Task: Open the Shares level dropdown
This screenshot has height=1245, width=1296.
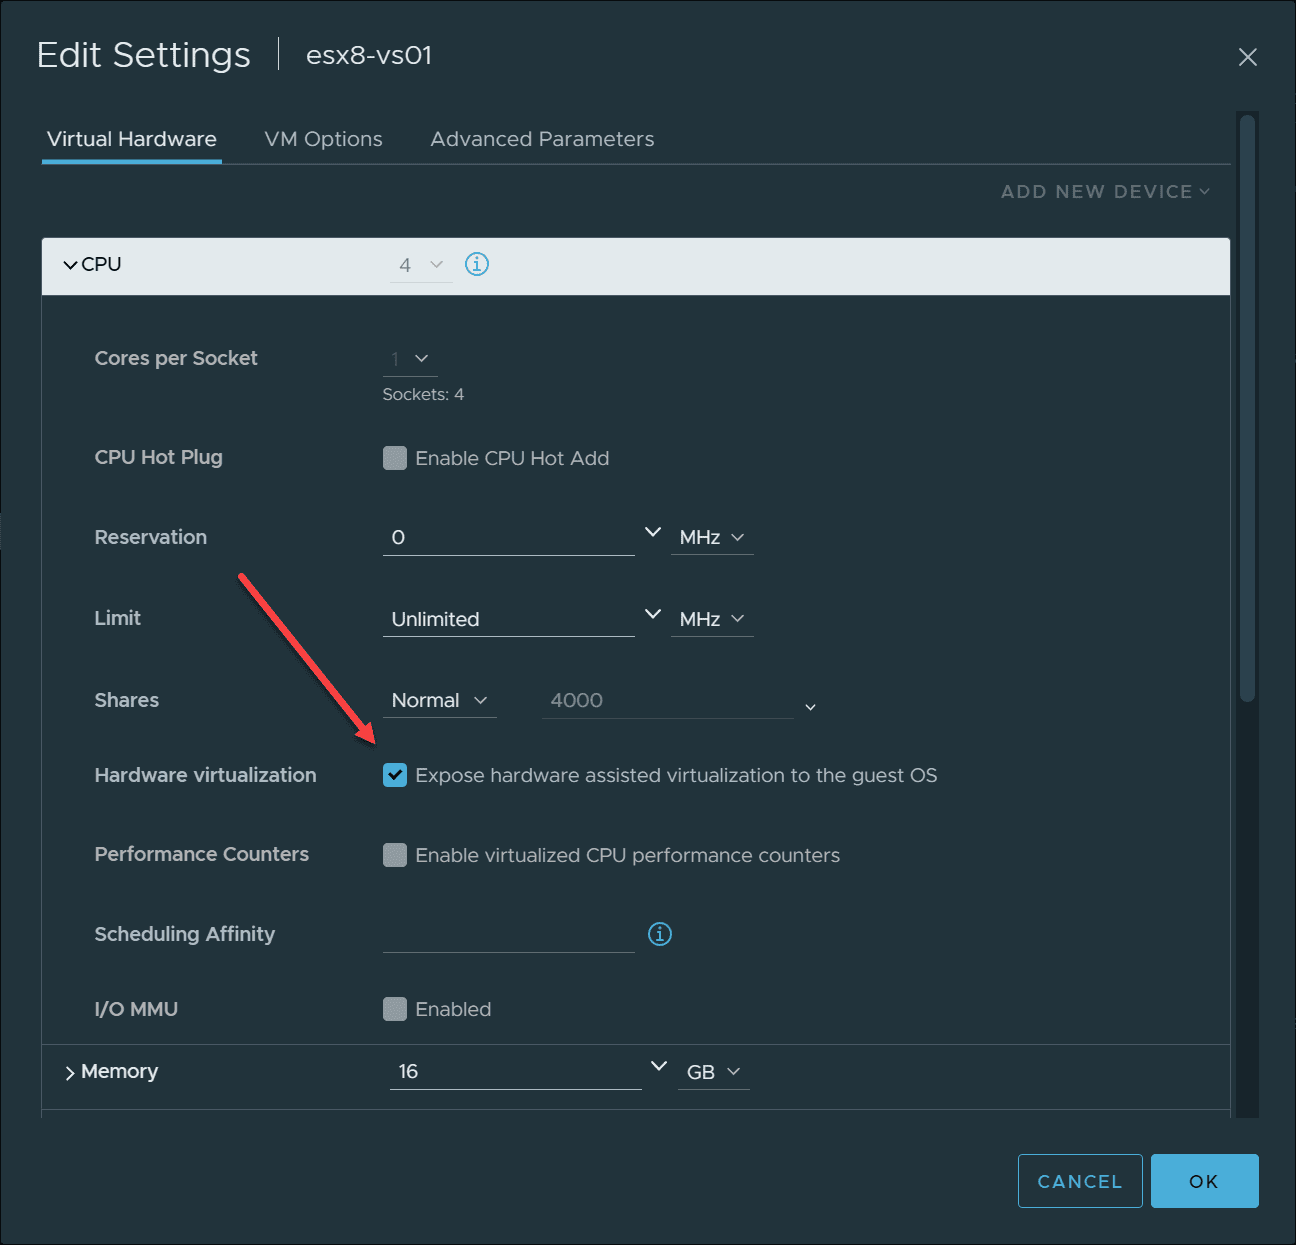Action: pos(439,701)
